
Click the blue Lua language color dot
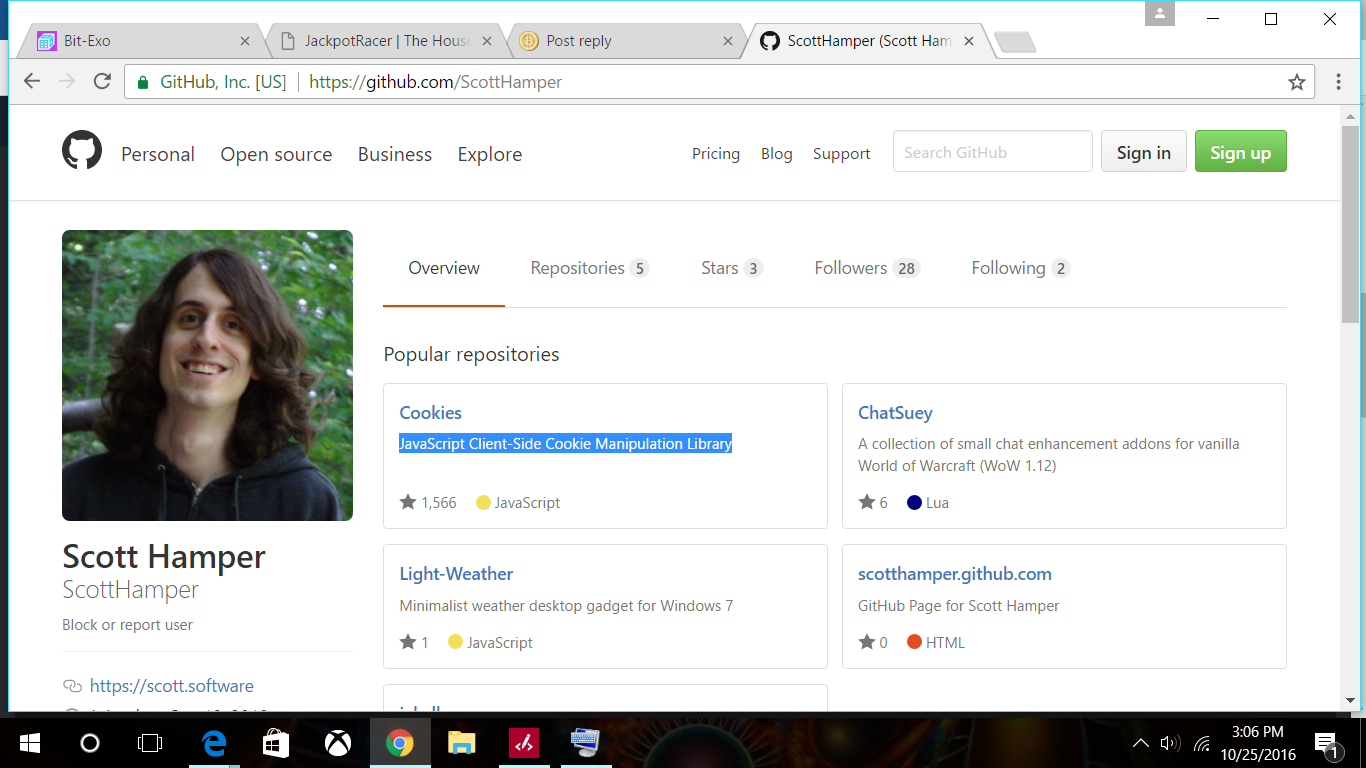coord(914,503)
